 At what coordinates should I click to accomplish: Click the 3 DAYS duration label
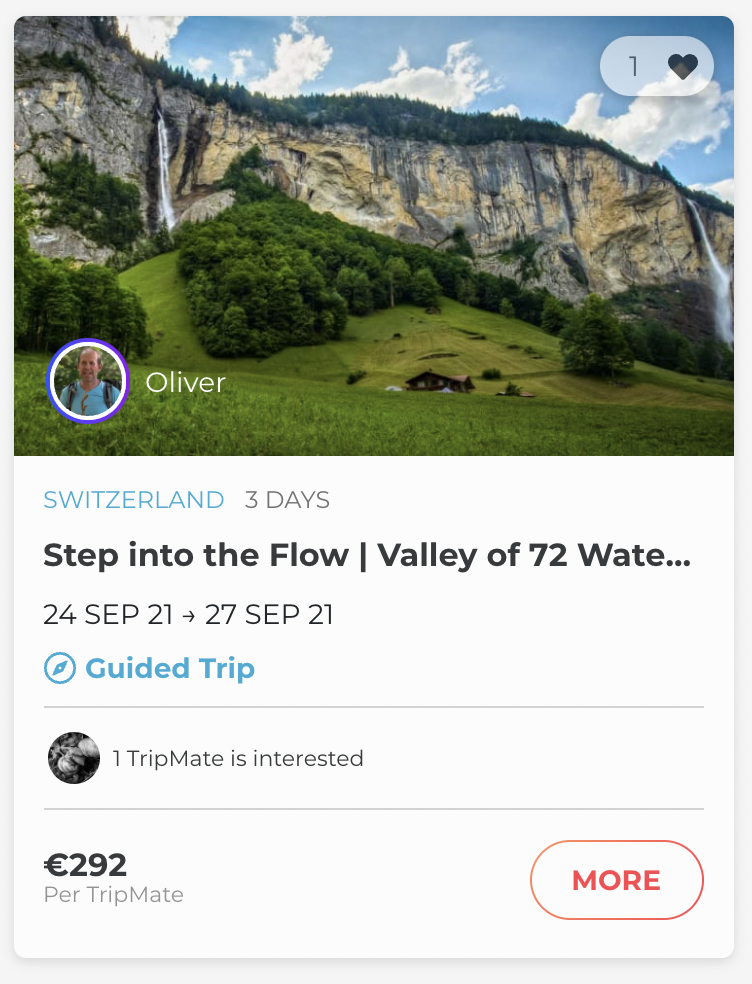click(287, 500)
